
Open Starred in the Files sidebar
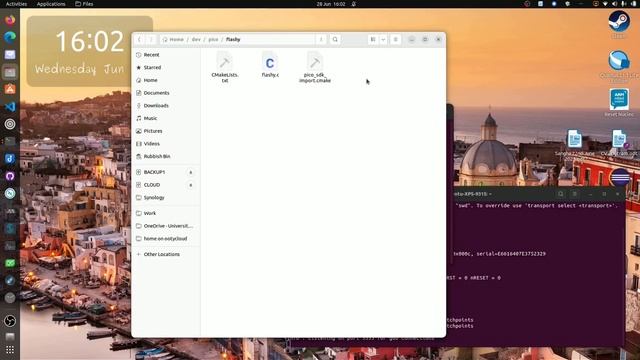167,67
